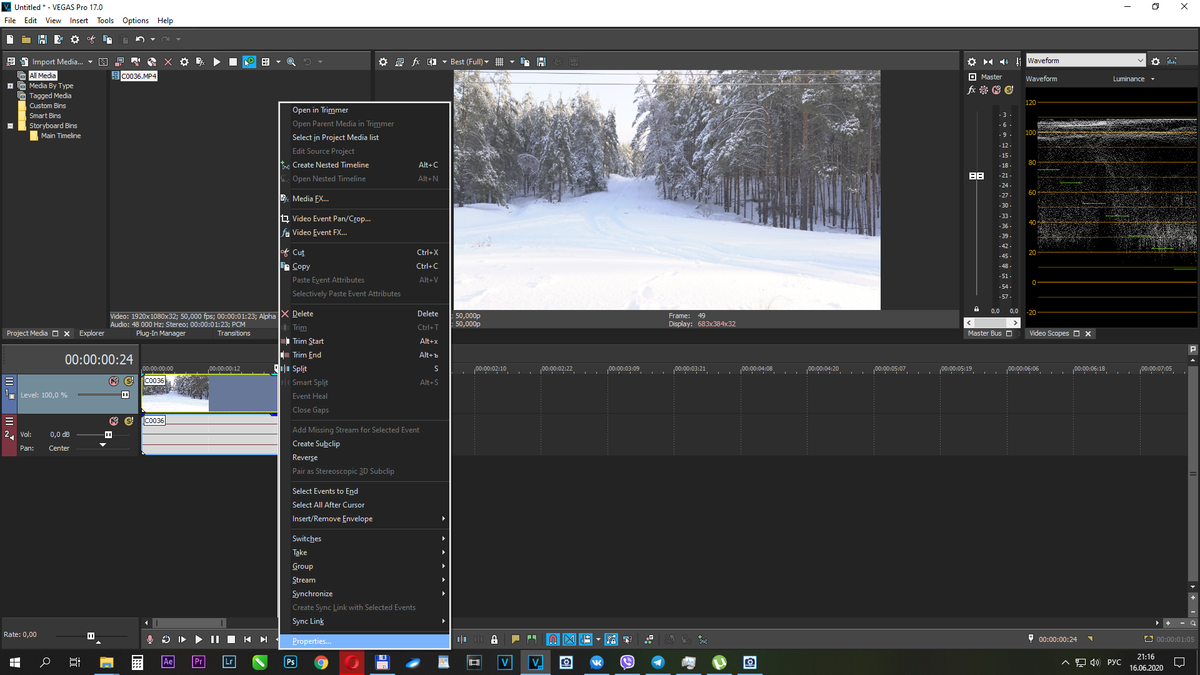Image resolution: width=1200 pixels, height=675 pixels.
Task: Open Video Scopes settings gear icon
Action: pyautogui.click(x=1155, y=62)
